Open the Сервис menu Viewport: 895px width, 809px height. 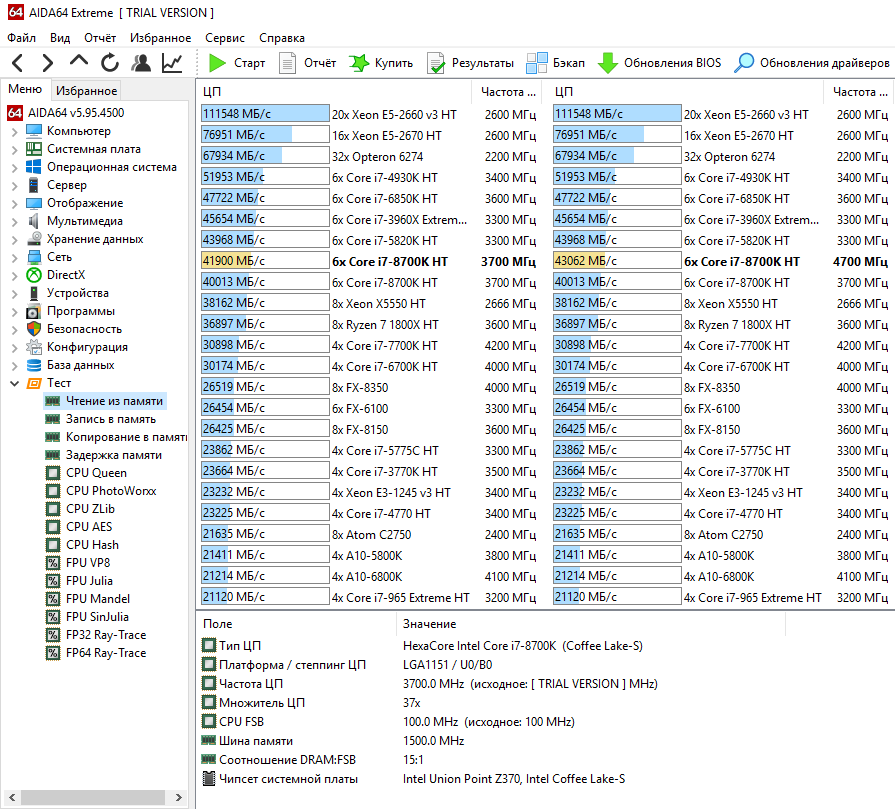point(224,38)
